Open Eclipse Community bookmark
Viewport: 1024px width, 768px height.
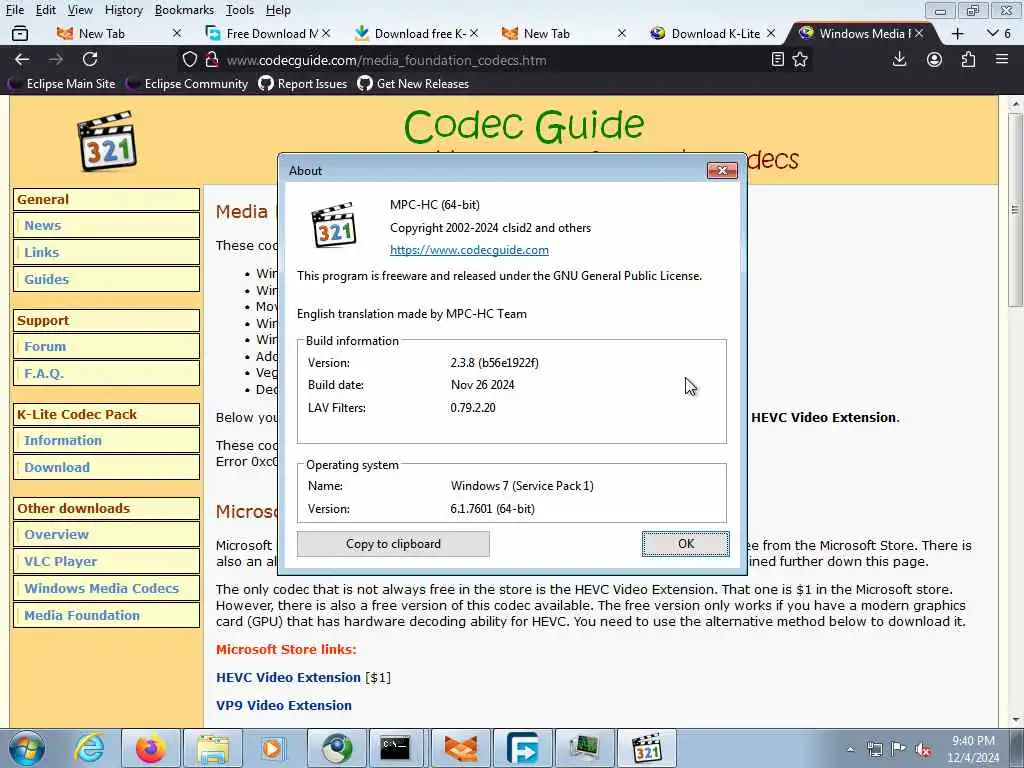point(188,84)
